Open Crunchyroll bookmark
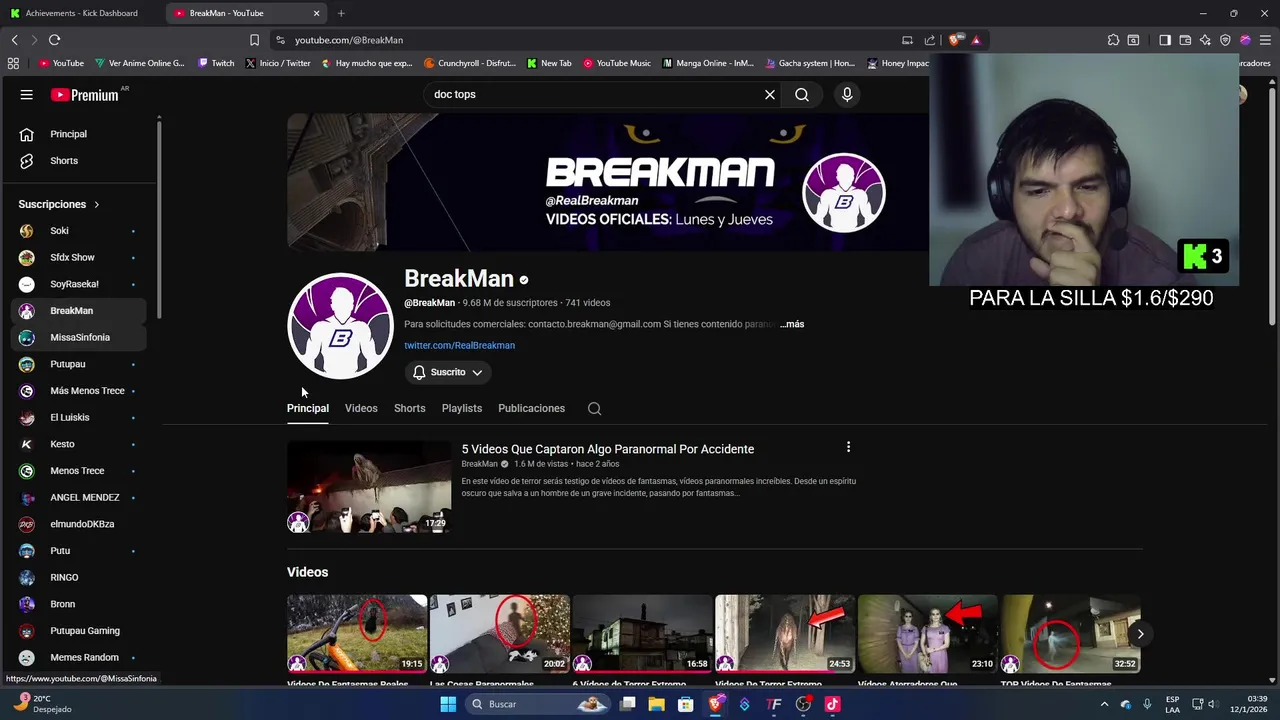1280x720 pixels. coord(470,63)
